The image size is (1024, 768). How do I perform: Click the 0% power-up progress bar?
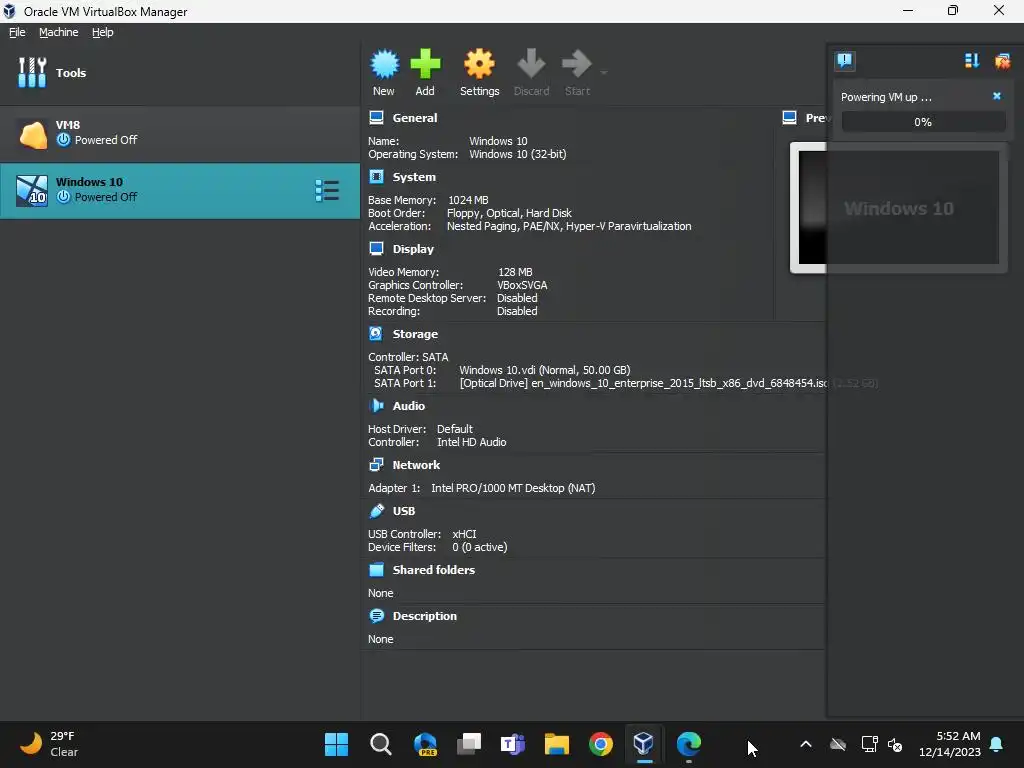[x=923, y=121]
